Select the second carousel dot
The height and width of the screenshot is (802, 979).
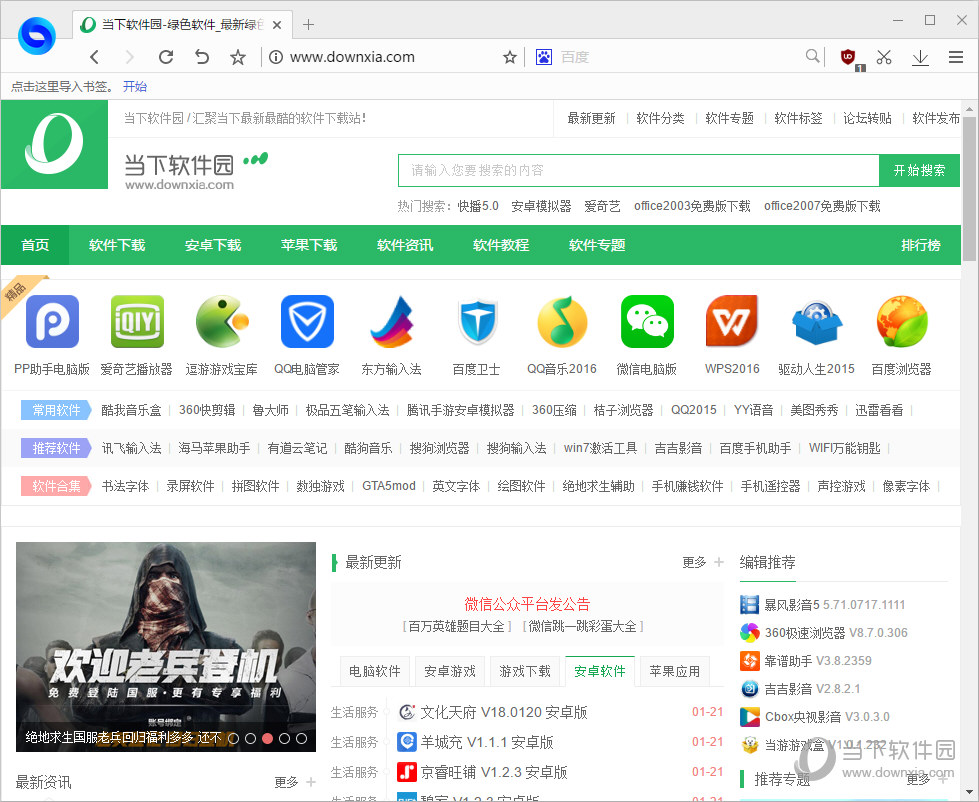(250, 738)
